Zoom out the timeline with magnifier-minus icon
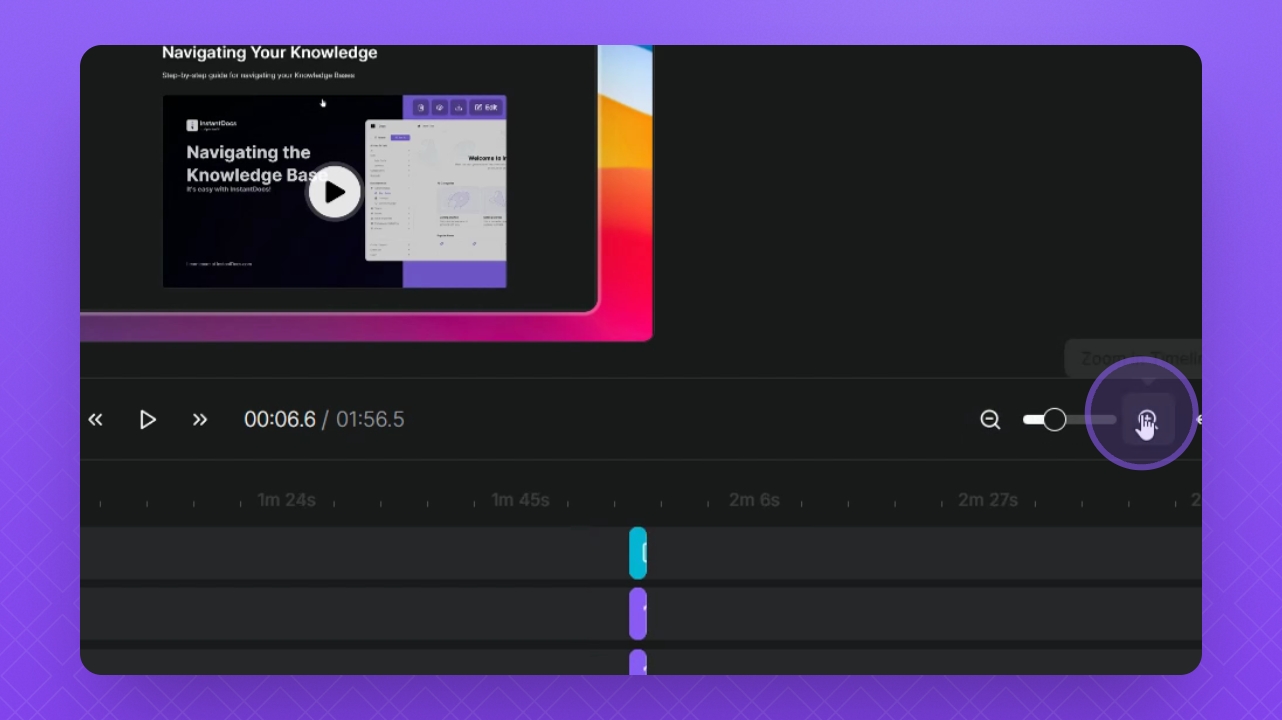This screenshot has height=720, width=1282. click(x=990, y=420)
